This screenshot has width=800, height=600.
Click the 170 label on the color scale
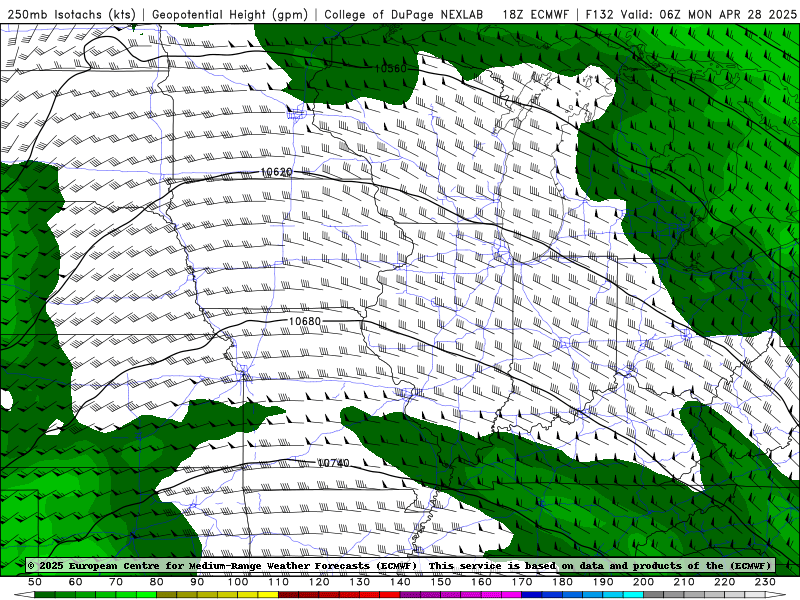tap(521, 582)
